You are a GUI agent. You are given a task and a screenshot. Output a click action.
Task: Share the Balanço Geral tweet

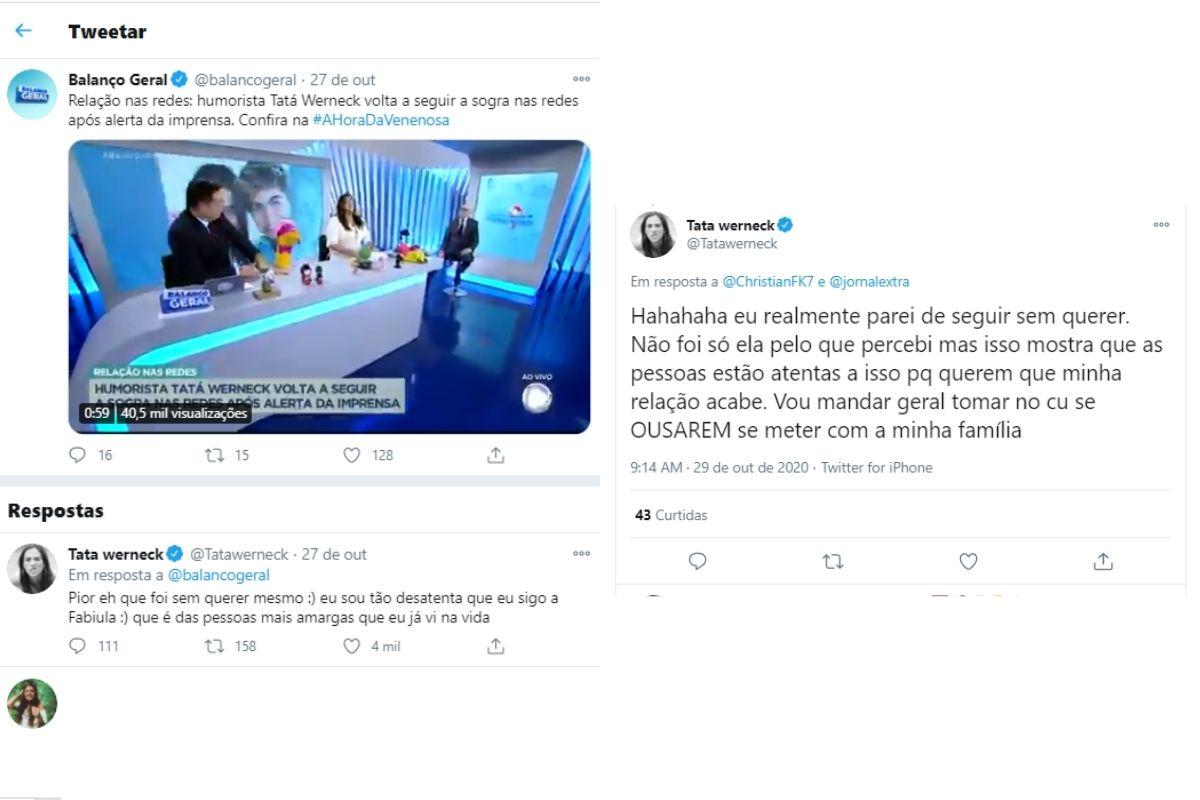coord(495,455)
